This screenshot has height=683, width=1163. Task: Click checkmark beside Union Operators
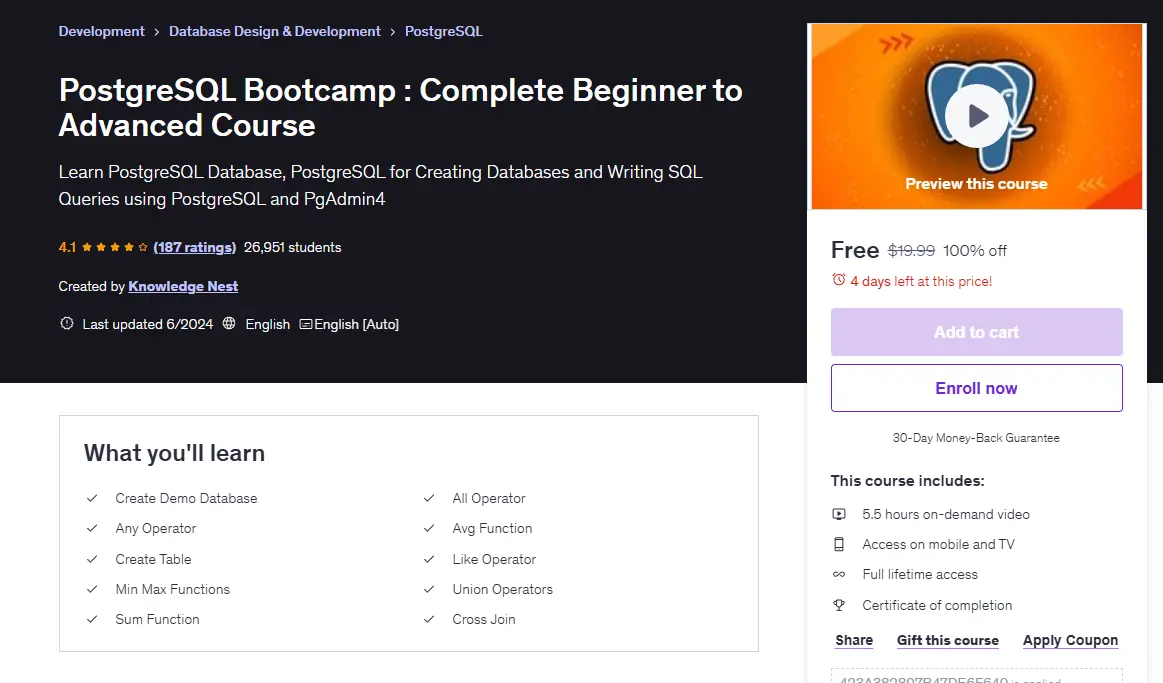pyautogui.click(x=429, y=589)
